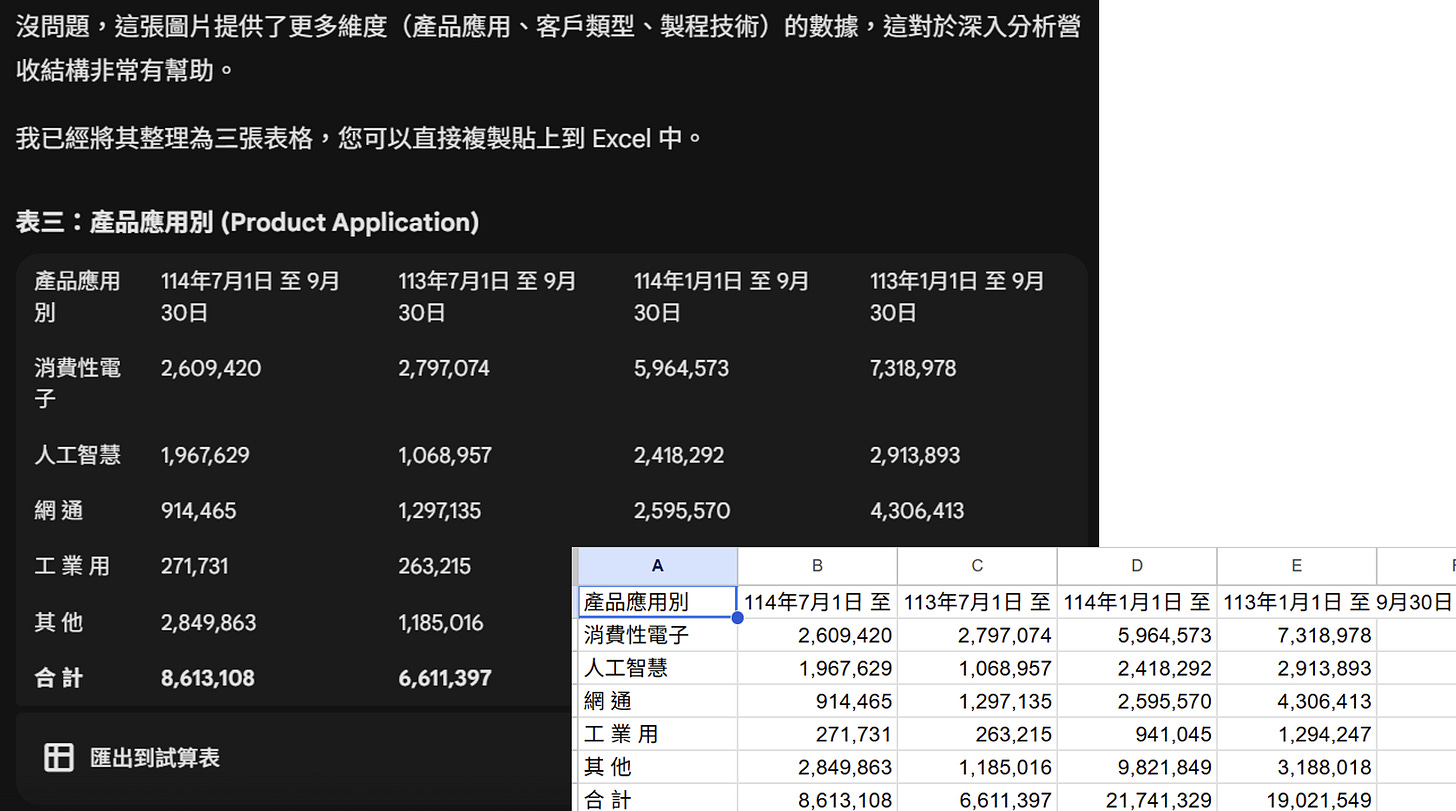
Task: Click spreadsheet cell B2 with 2,609,420
Action: click(817, 635)
